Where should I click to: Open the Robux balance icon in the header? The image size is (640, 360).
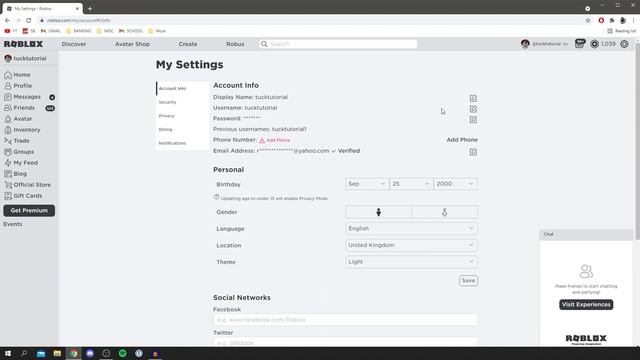point(595,44)
